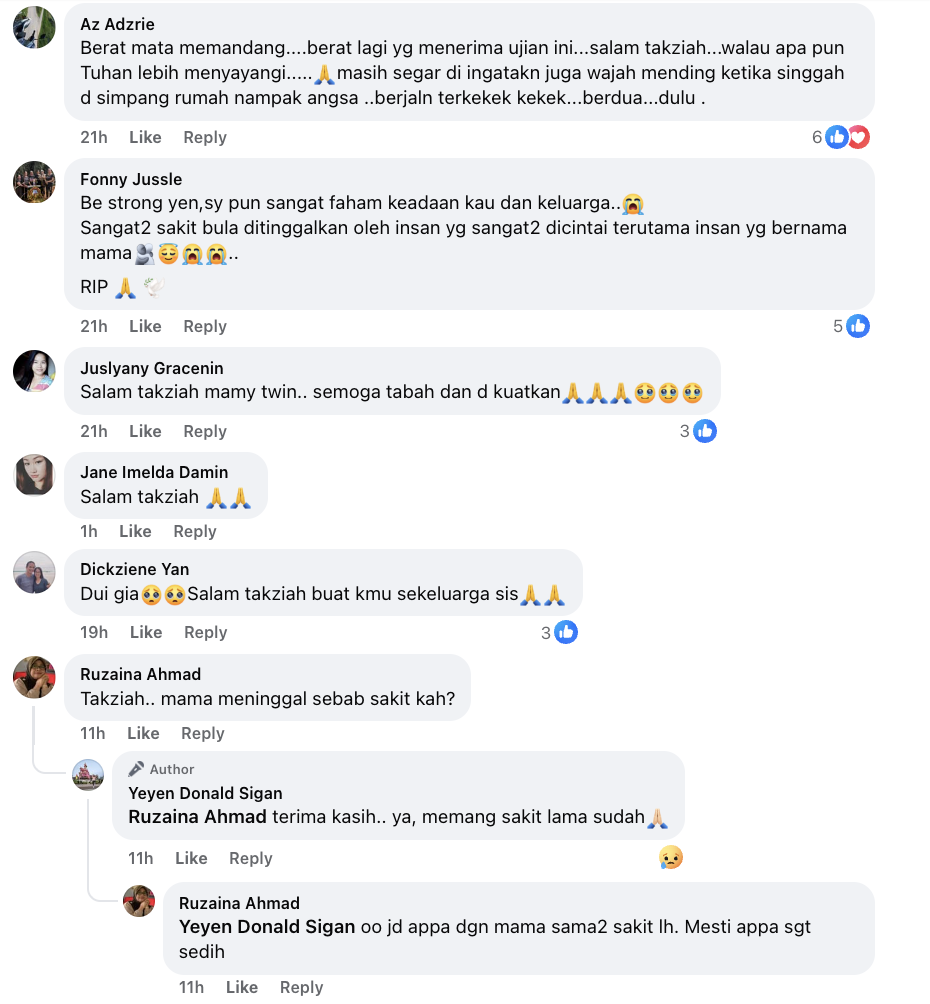Open the like reactions on Fonny Jussle's comment
Image resolution: width=930 pixels, height=1004 pixels.
click(x=851, y=326)
